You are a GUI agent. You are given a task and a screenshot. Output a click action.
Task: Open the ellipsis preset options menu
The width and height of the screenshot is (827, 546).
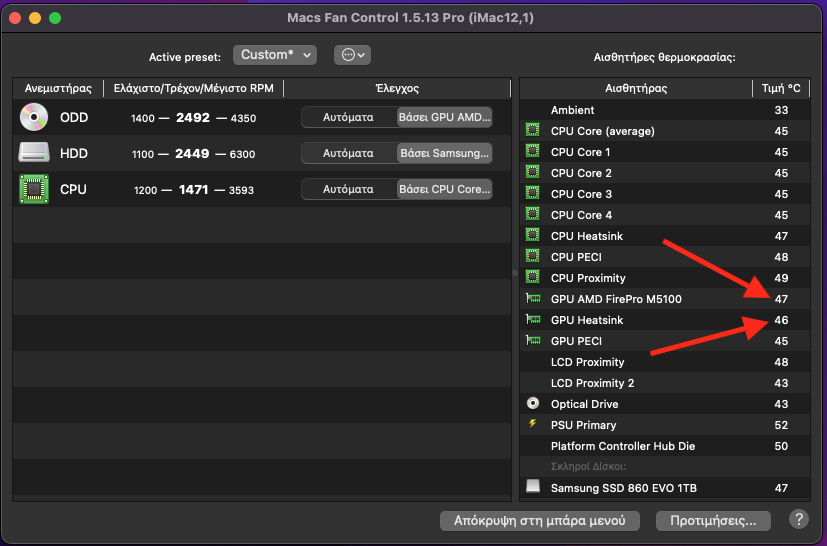(352, 55)
